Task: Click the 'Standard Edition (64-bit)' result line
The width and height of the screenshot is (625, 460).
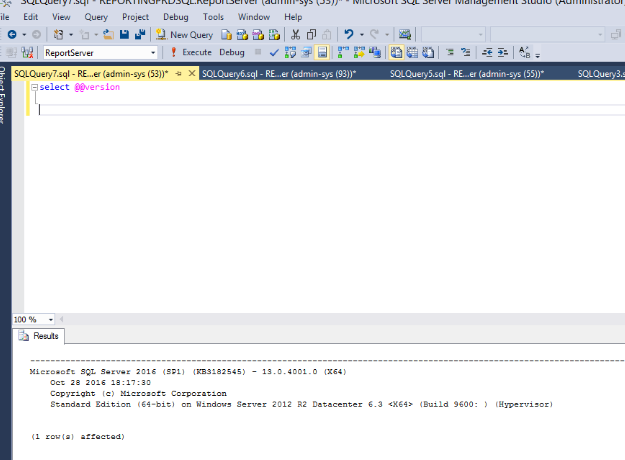Action: 301,404
